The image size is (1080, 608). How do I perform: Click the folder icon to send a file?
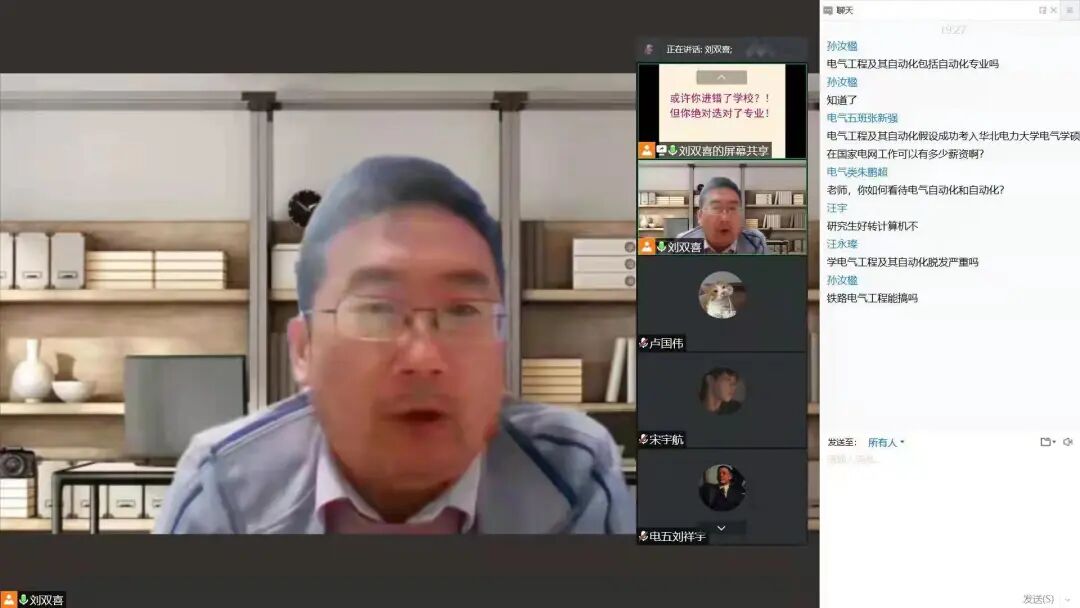point(1046,441)
